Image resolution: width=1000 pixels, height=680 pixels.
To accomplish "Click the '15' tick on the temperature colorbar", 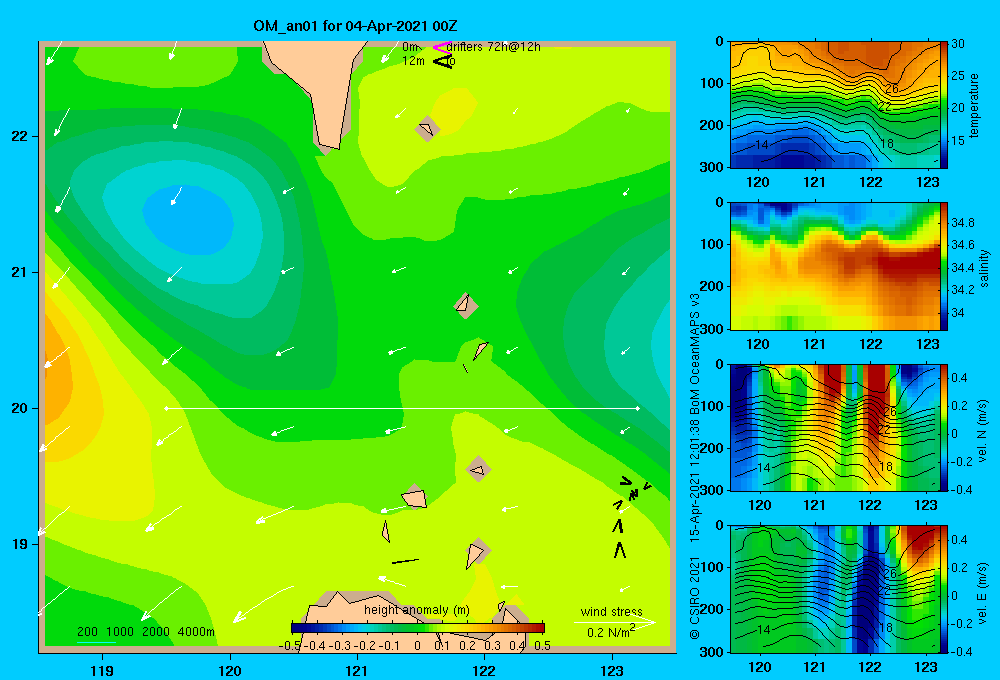I will (x=958, y=140).
